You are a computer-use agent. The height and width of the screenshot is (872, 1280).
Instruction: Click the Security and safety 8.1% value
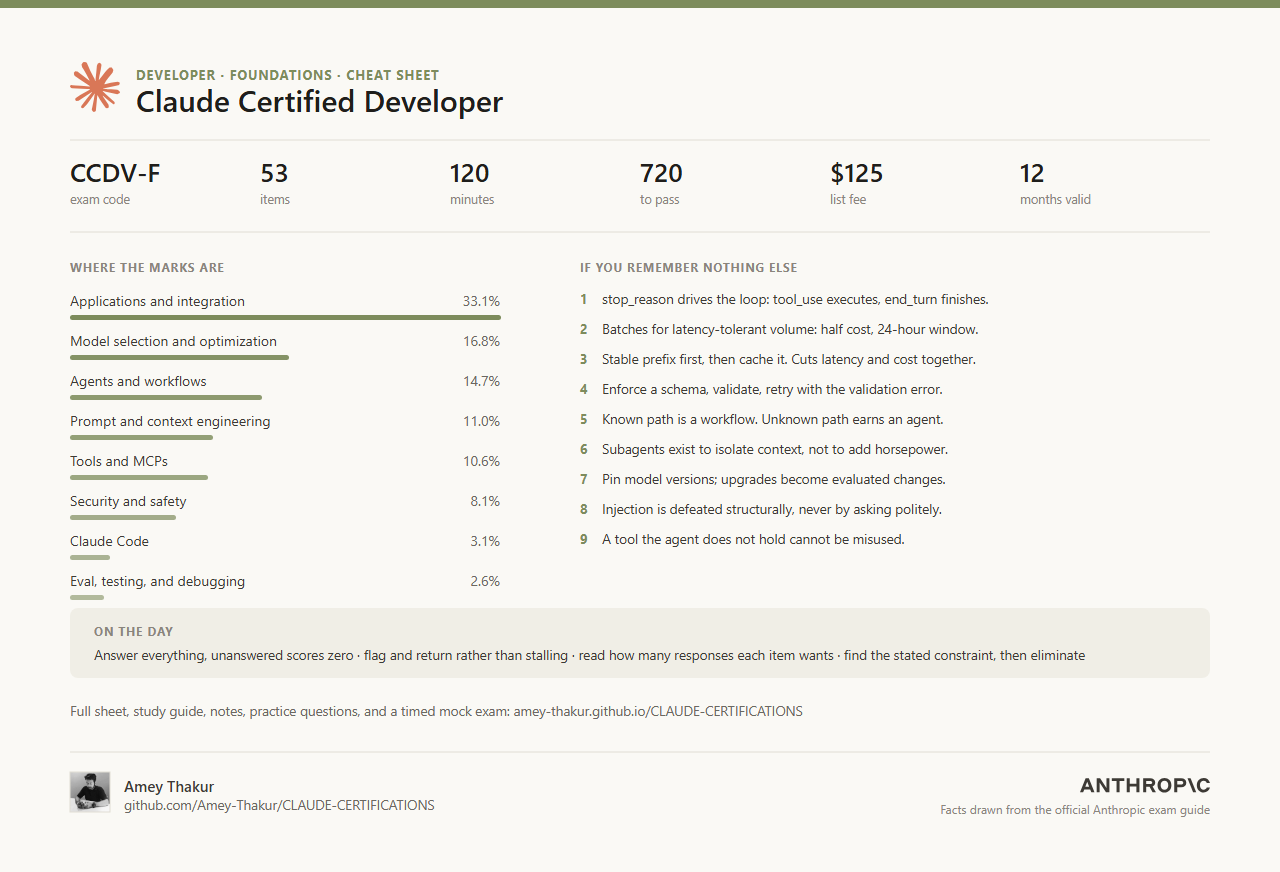485,501
